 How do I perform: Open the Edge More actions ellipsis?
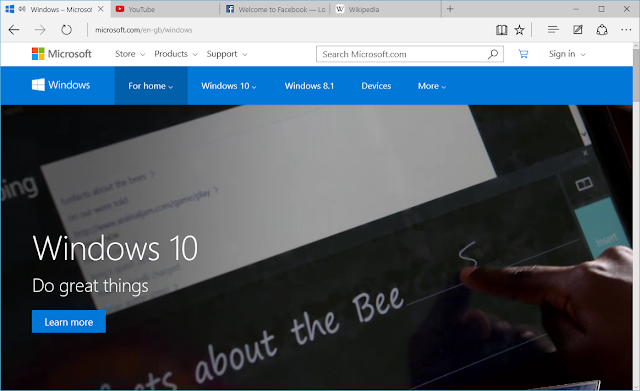(626, 30)
